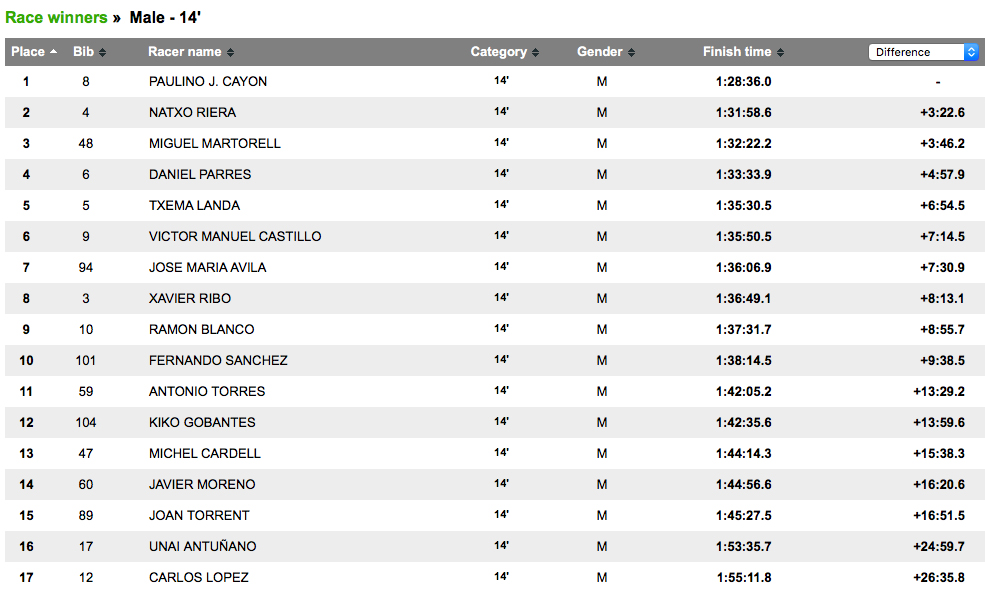Click finish time 1:38:14.5
Viewport: 987px width, 592px height.
(x=743, y=360)
